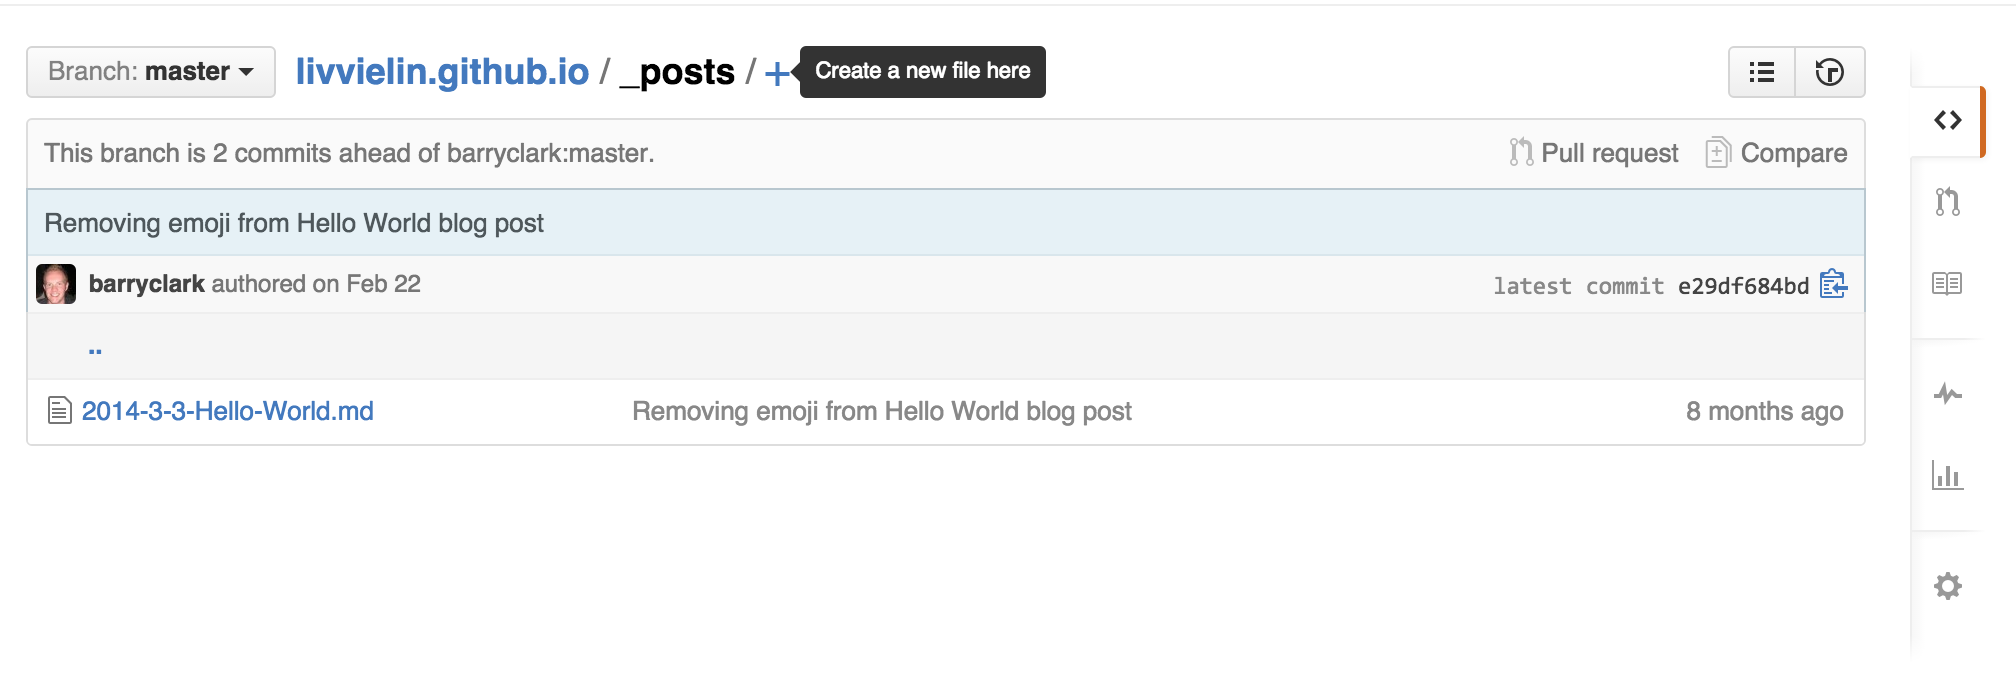Open Pull Requests sidebar icon
This screenshot has width=2016, height=696.
[1947, 202]
